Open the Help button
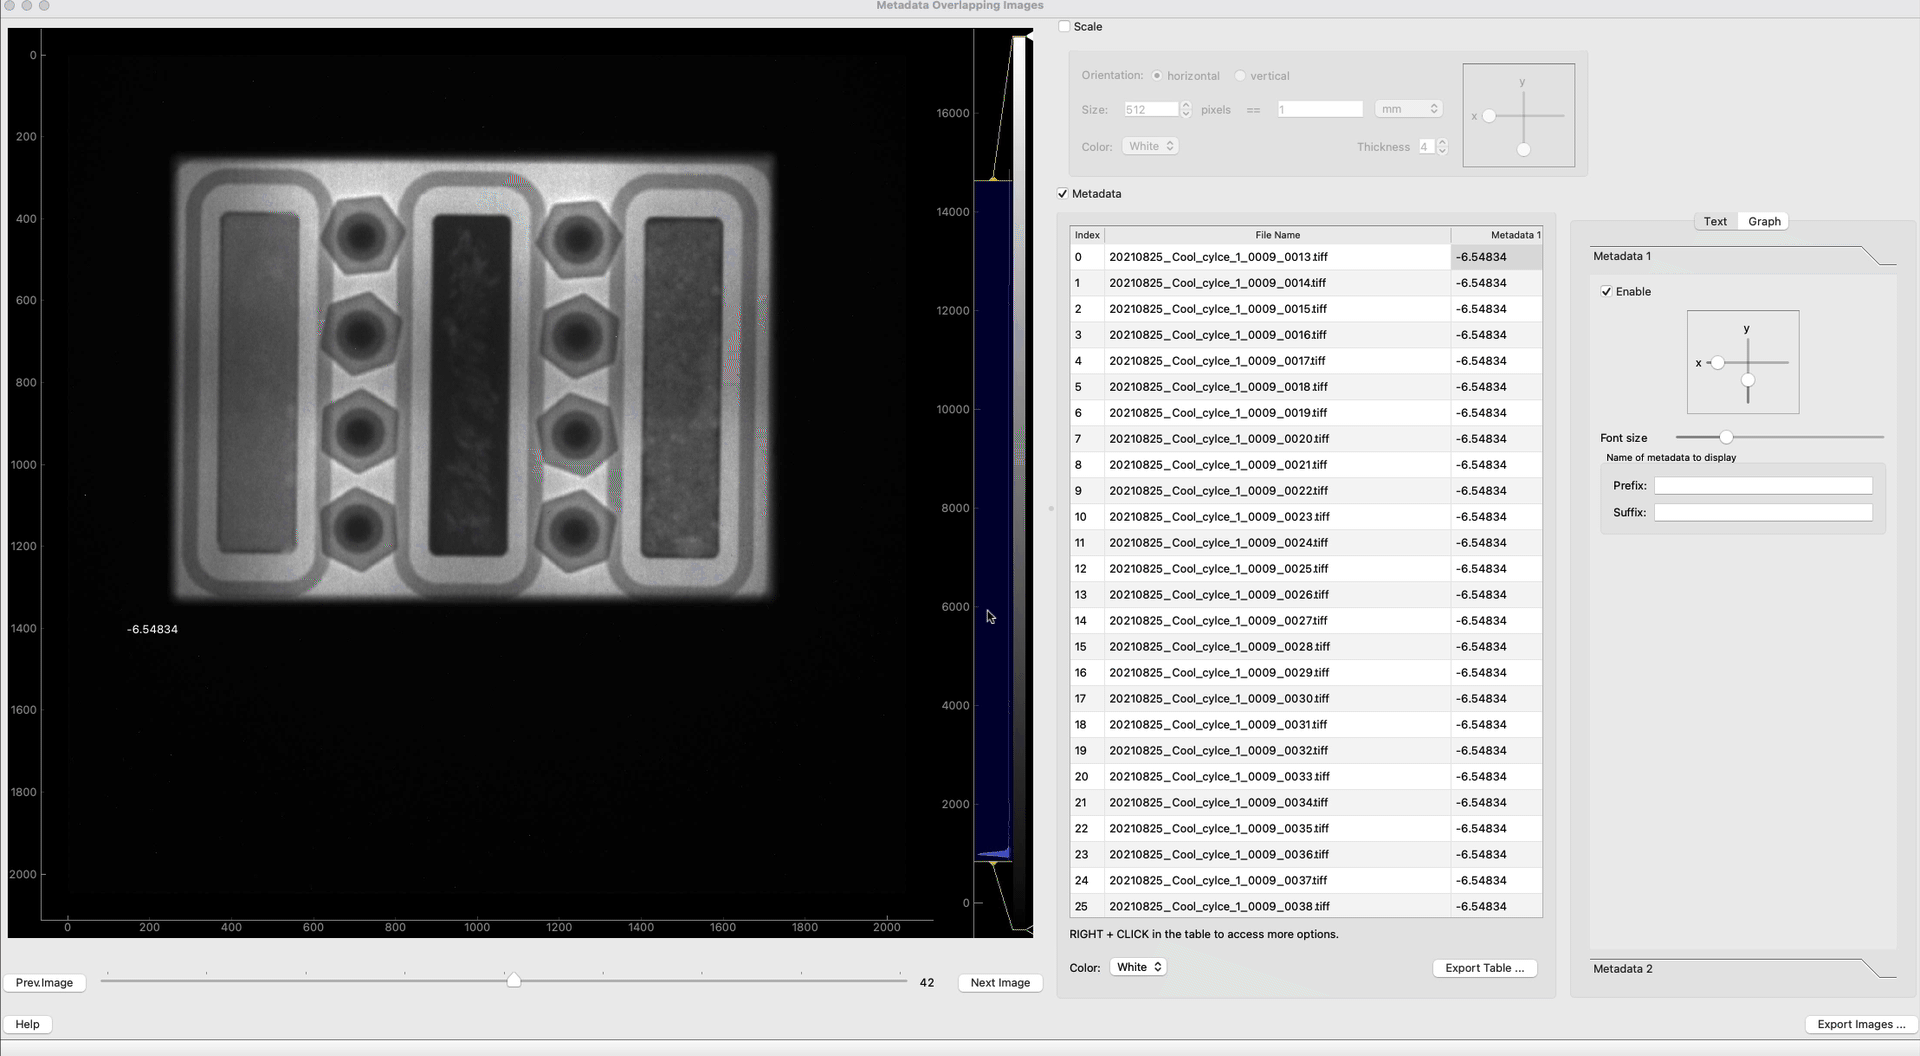 [x=28, y=1024]
